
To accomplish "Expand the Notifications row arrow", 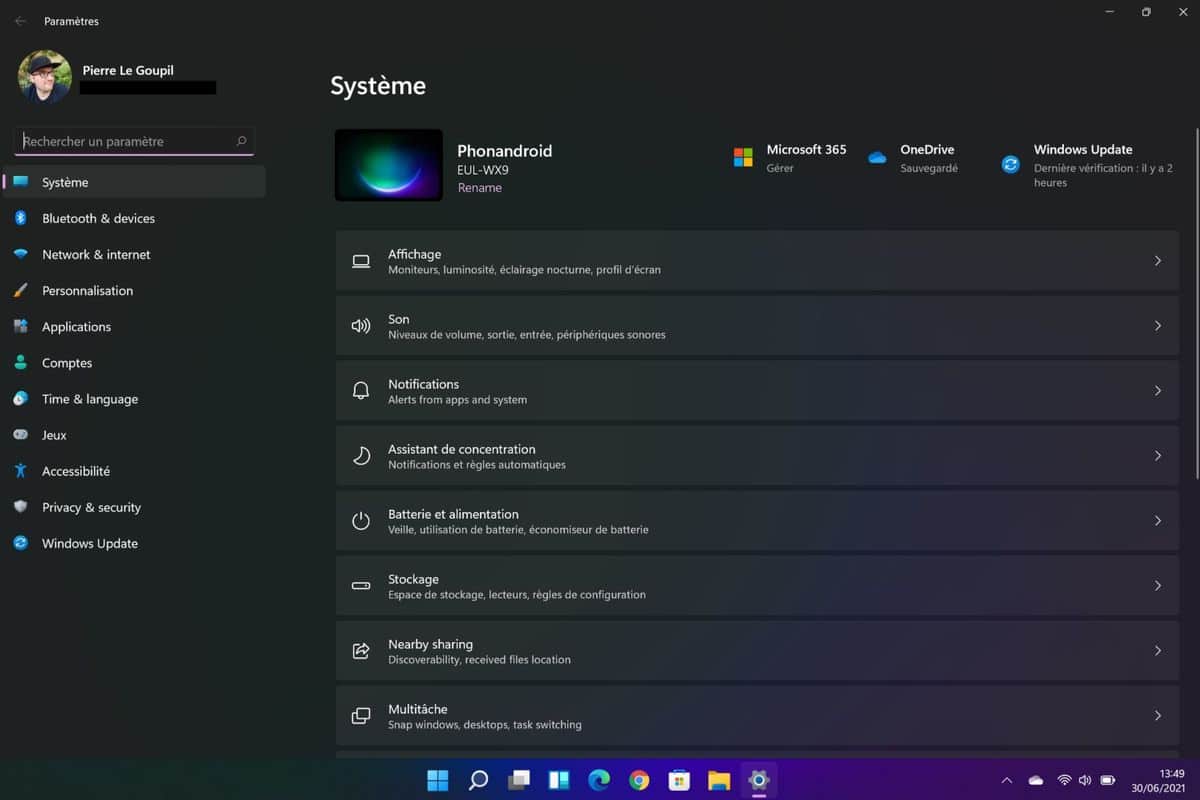I will click(1158, 391).
